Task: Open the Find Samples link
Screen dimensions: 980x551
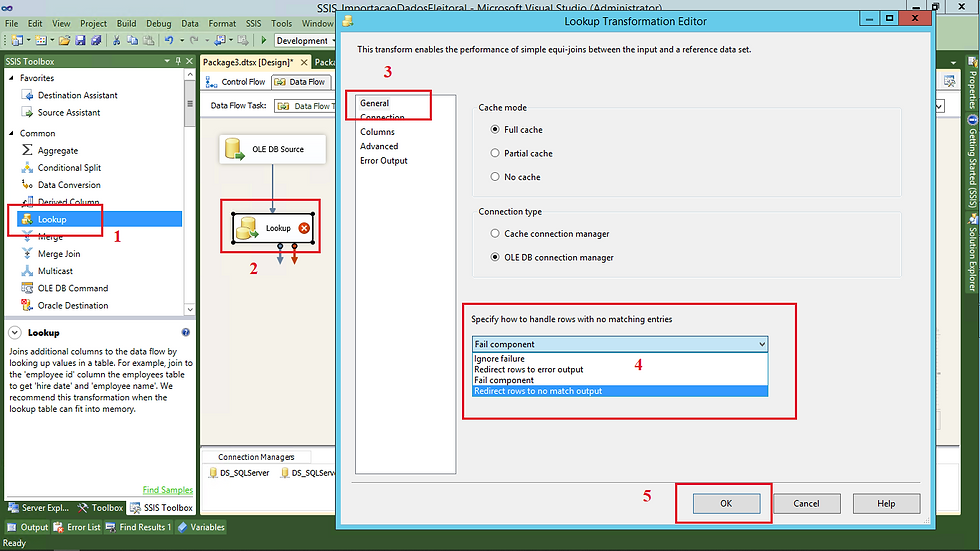Action: pyautogui.click(x=168, y=490)
